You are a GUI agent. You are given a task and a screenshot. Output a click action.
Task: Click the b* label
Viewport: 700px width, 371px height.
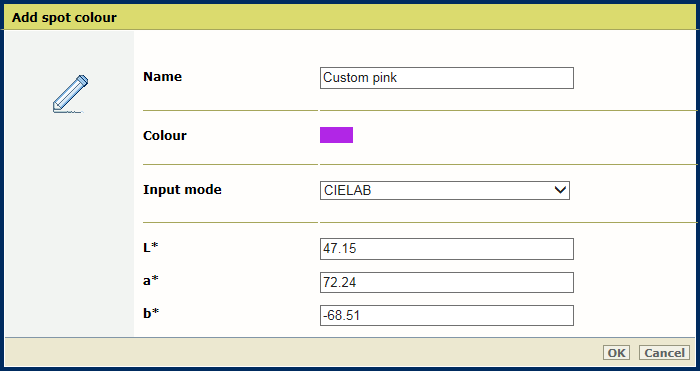click(151, 313)
